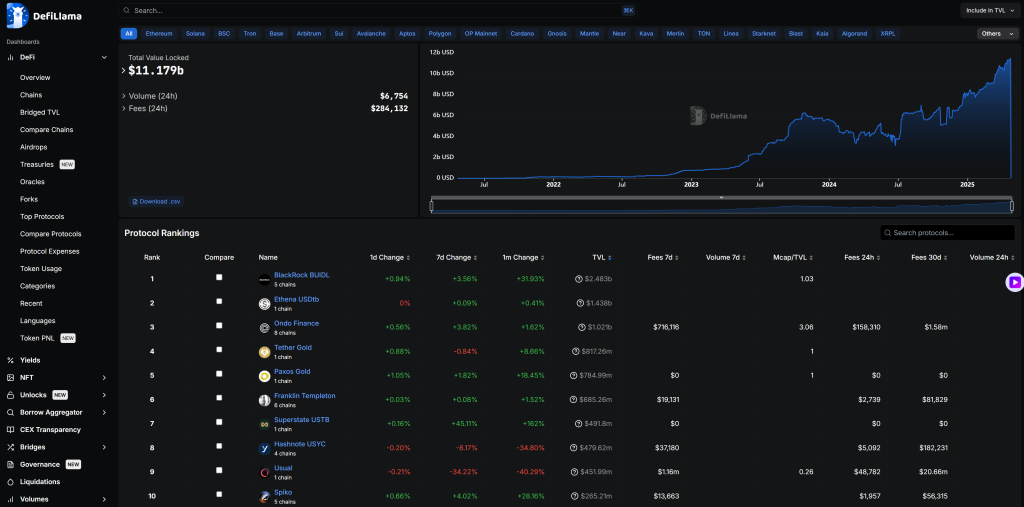1024x507 pixels.
Task: Click the Hashnote USYC protocol logo
Action: pos(264,449)
